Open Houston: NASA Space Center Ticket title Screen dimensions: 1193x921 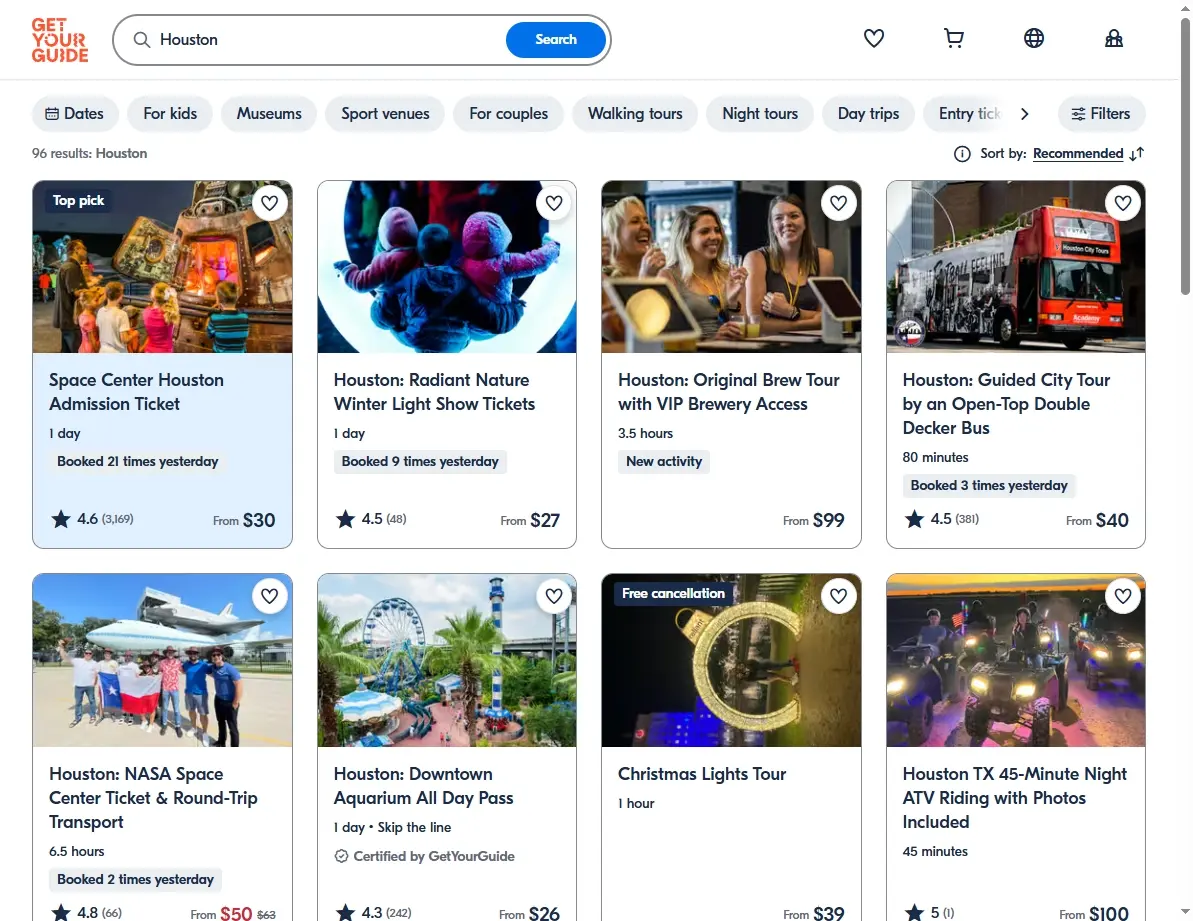click(153, 798)
